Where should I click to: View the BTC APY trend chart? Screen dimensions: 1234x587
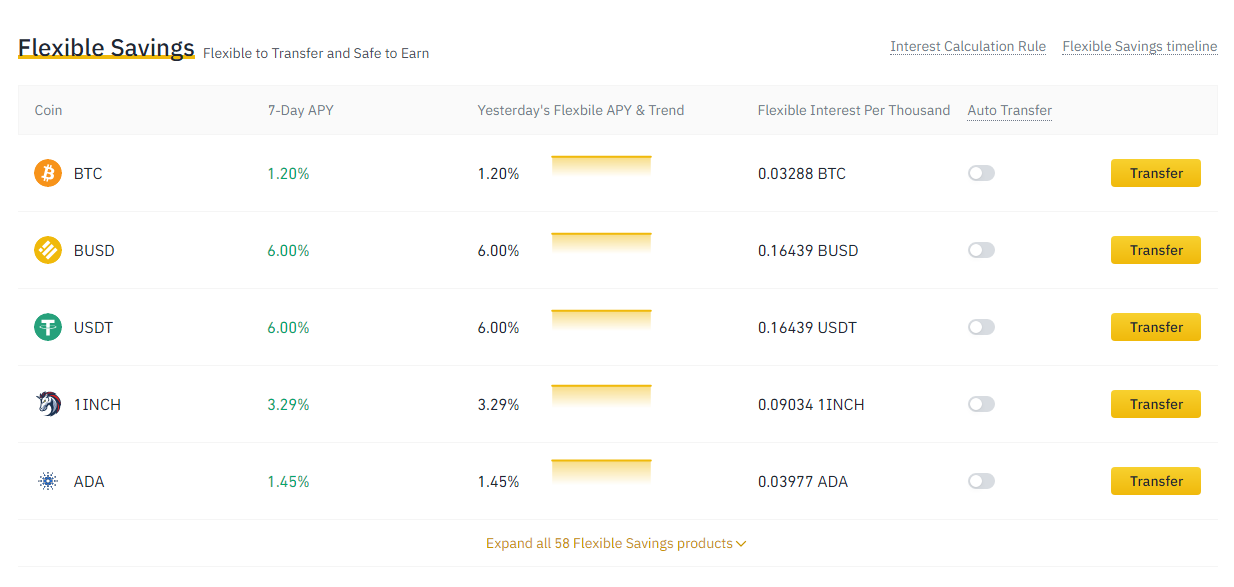pyautogui.click(x=601, y=167)
